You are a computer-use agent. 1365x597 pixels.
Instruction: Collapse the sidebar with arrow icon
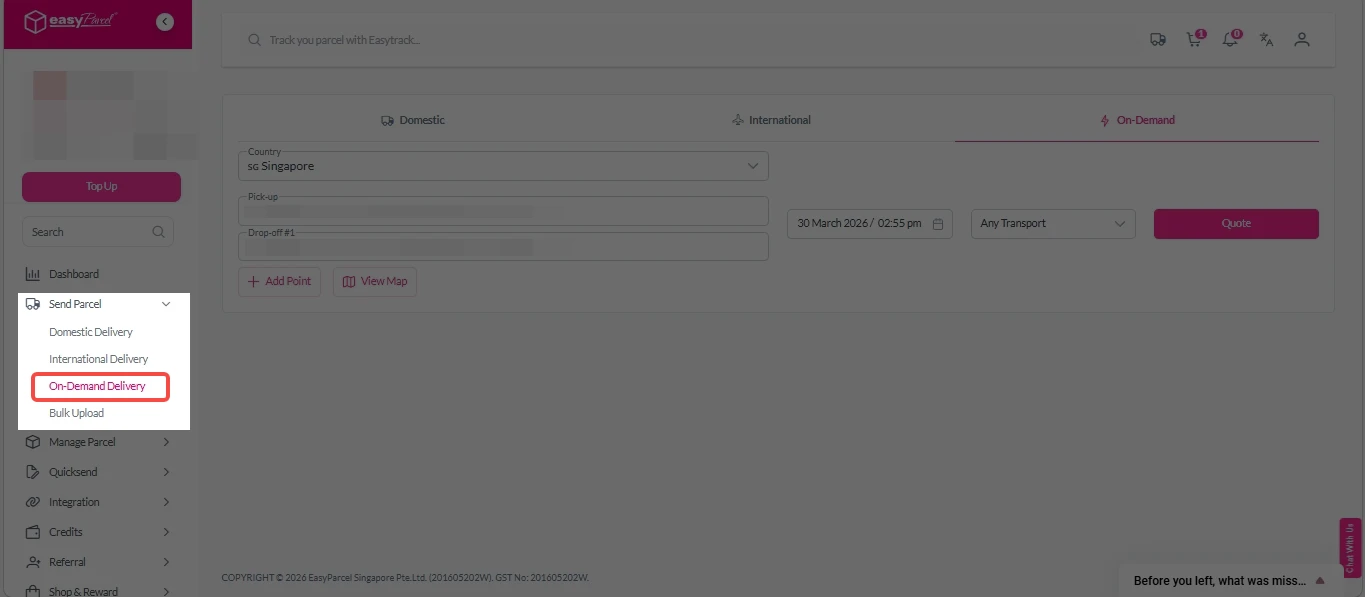pyautogui.click(x=165, y=22)
